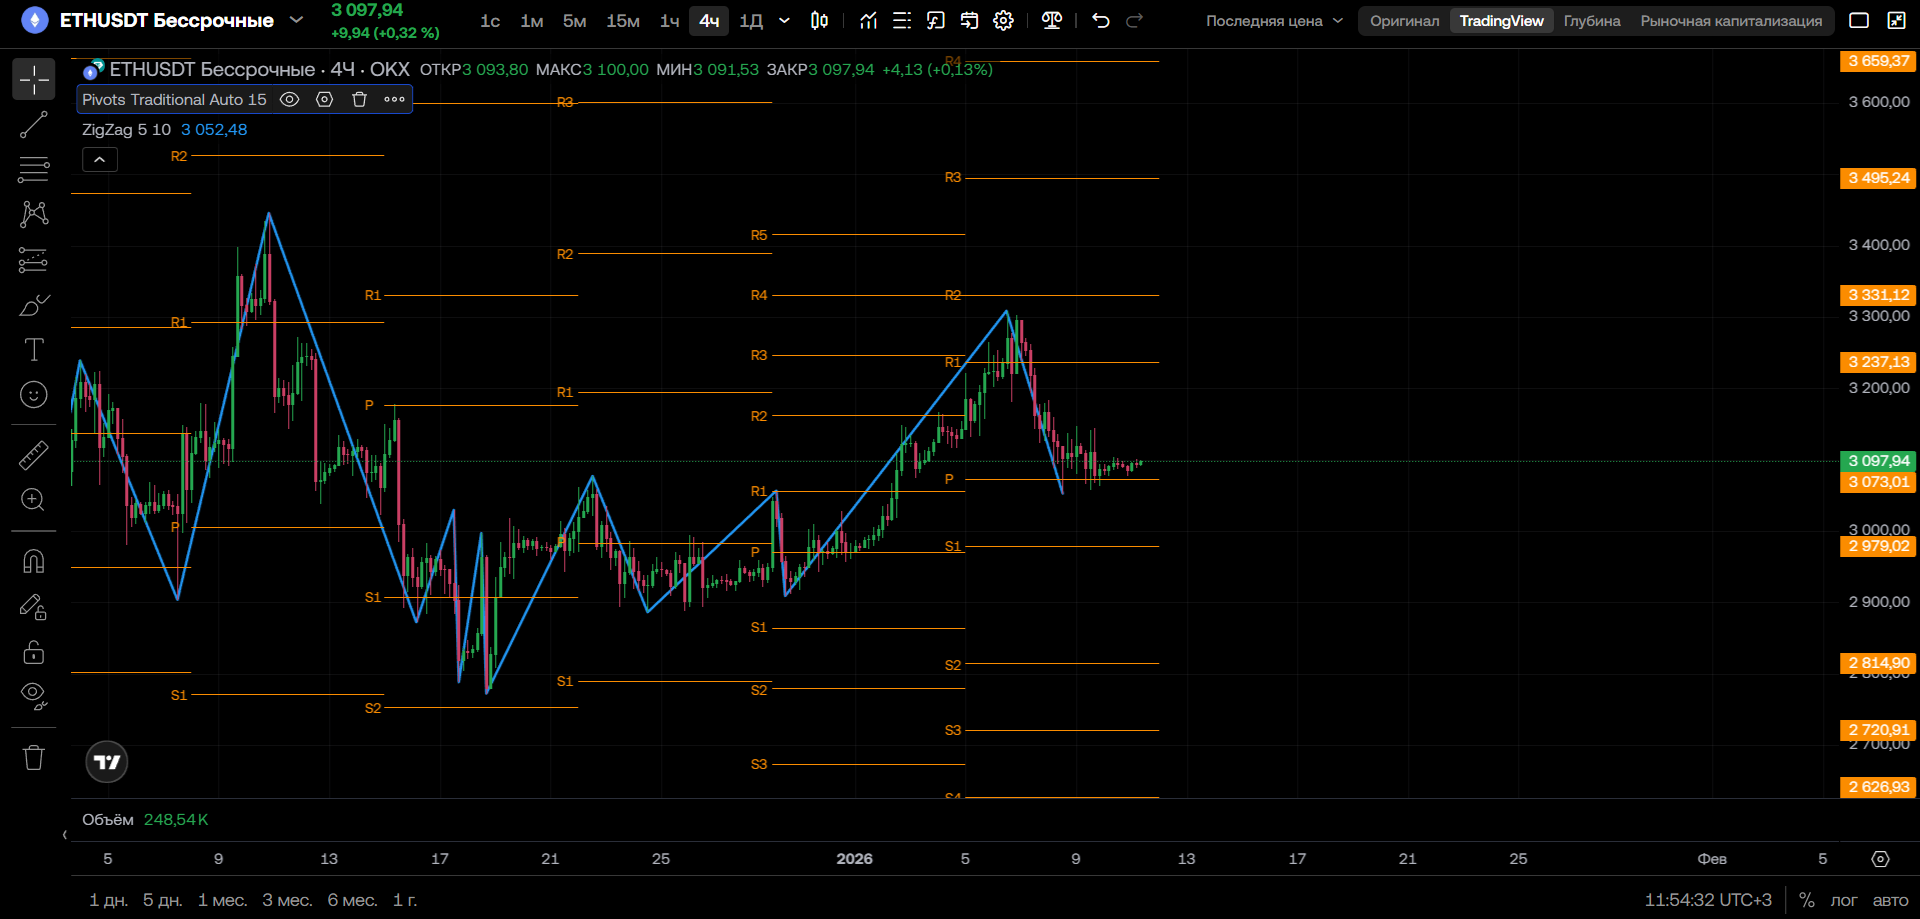Select the 5м timeframe

(574, 21)
